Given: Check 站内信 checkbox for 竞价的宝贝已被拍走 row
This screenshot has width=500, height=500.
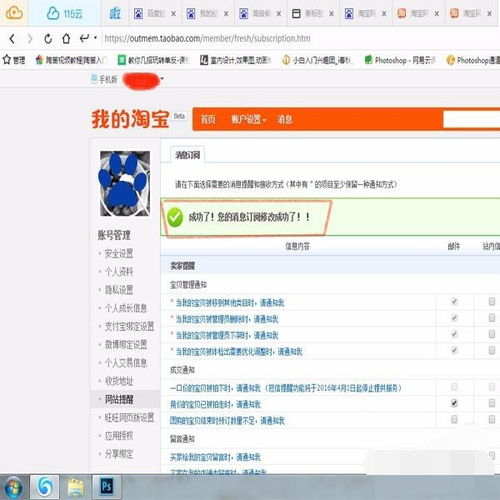Looking at the screenshot, I should [492, 403].
